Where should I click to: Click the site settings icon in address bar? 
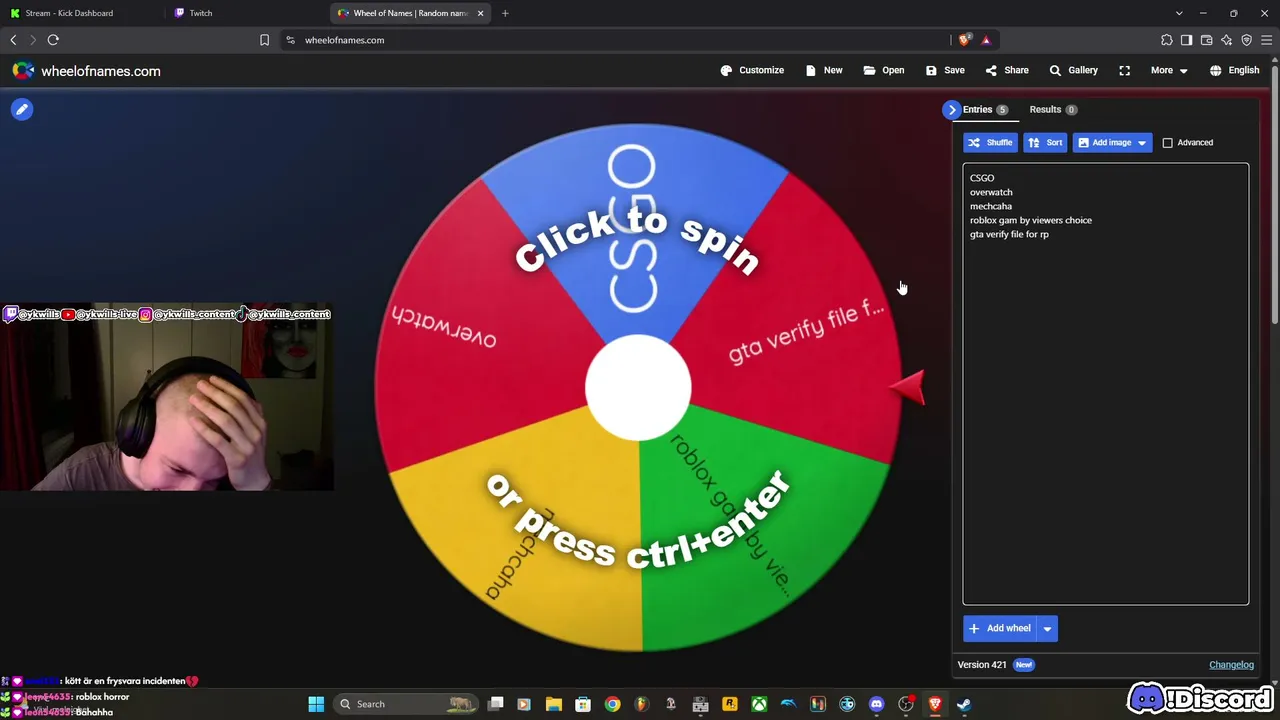(x=290, y=40)
